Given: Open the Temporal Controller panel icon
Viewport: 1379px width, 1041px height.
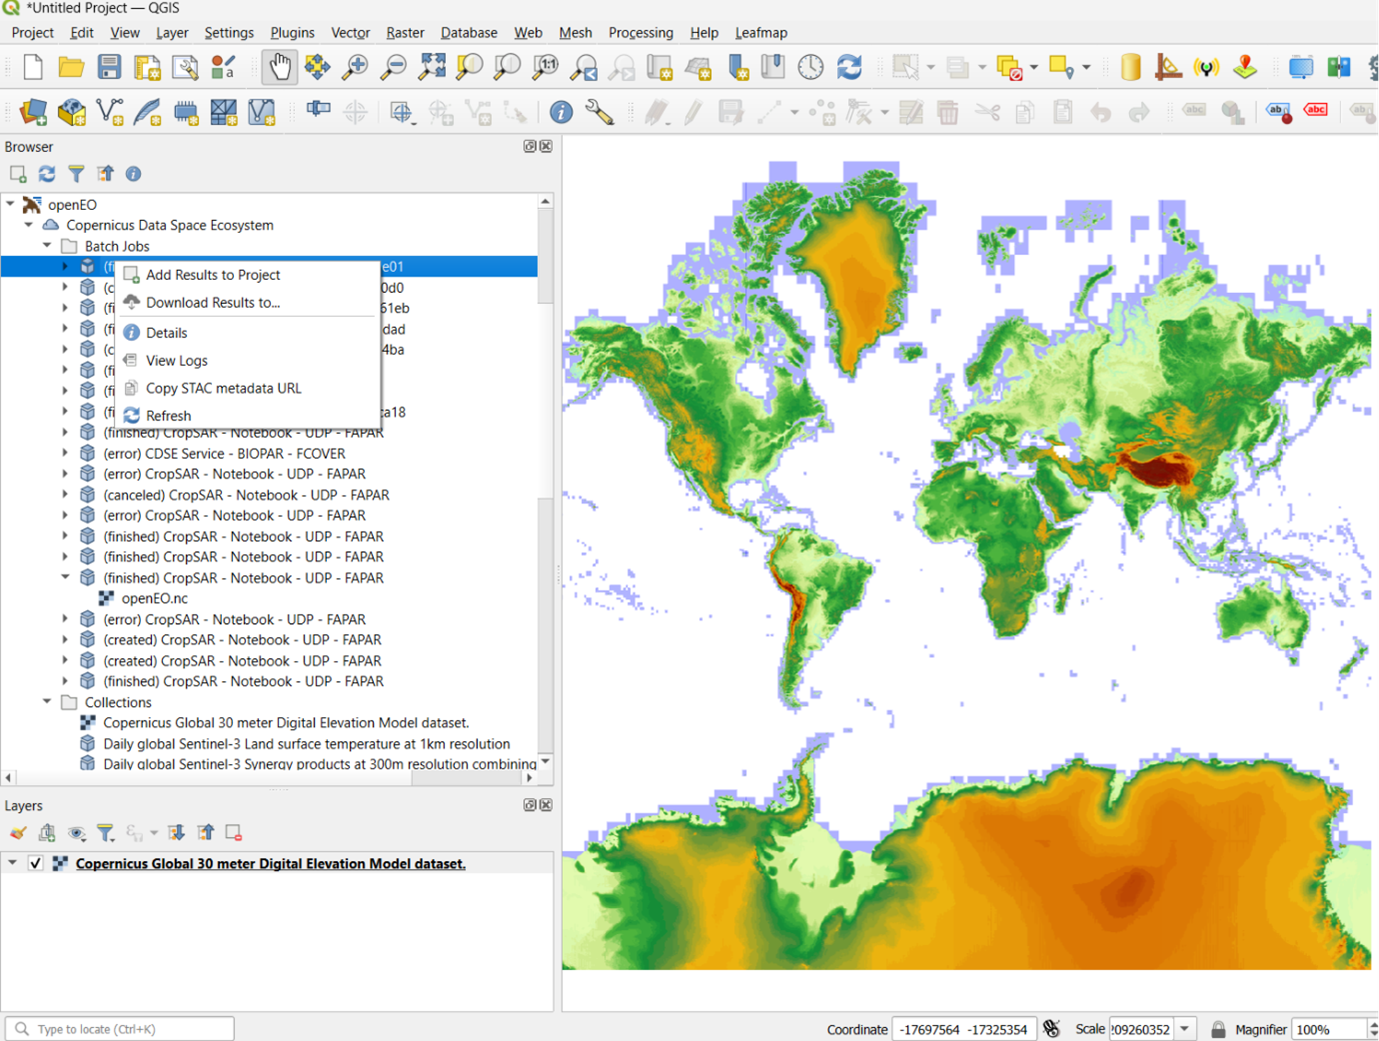Looking at the screenshot, I should coord(810,67).
